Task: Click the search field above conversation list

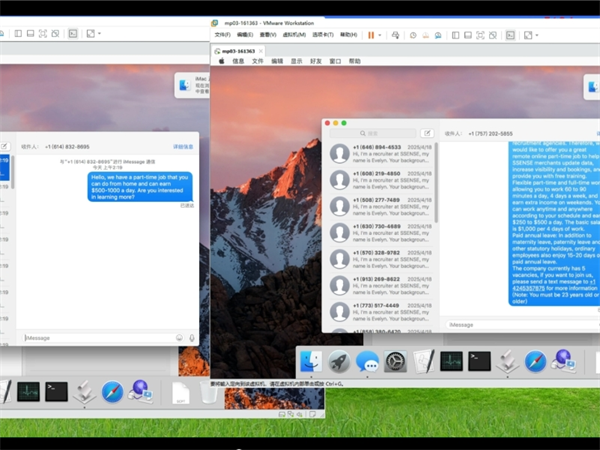Action: click(374, 132)
